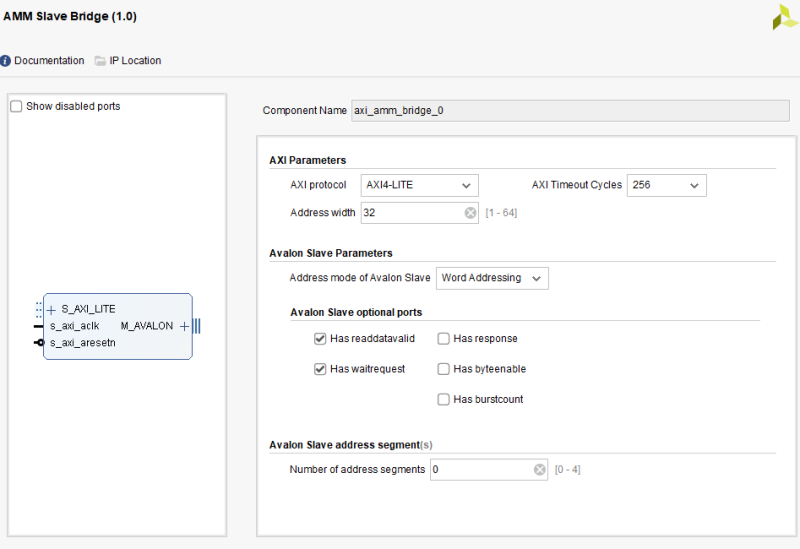
Task: Select the s_axi_aresetn port label
Action: 83,343
